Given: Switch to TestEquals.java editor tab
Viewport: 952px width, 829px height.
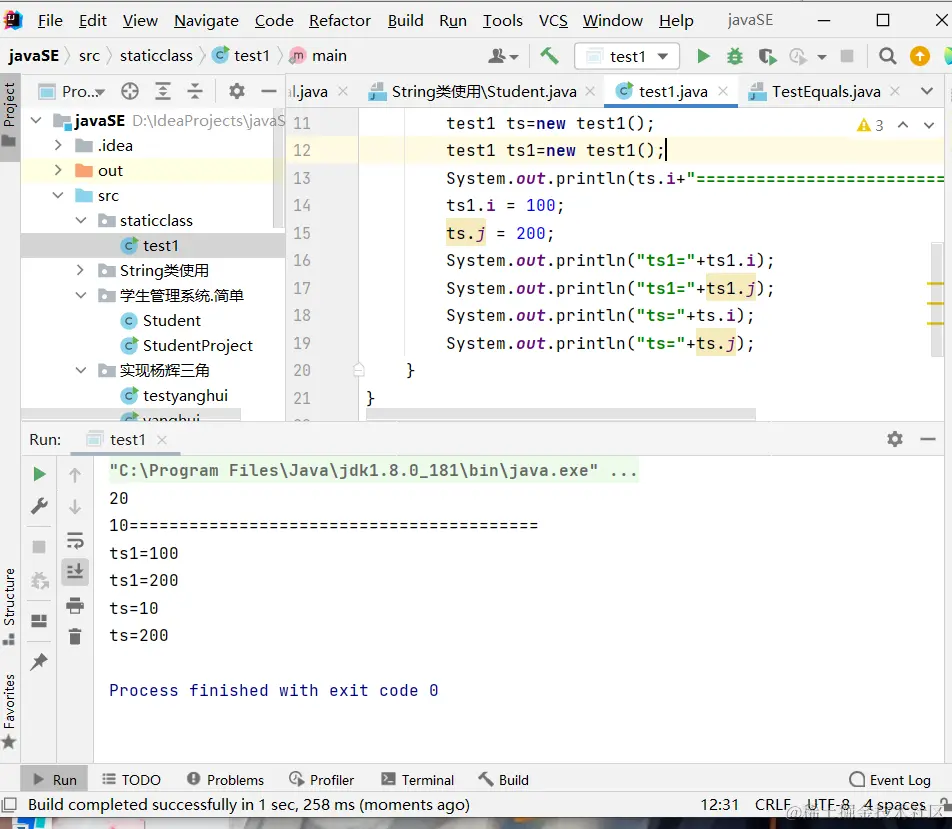Looking at the screenshot, I should point(825,91).
